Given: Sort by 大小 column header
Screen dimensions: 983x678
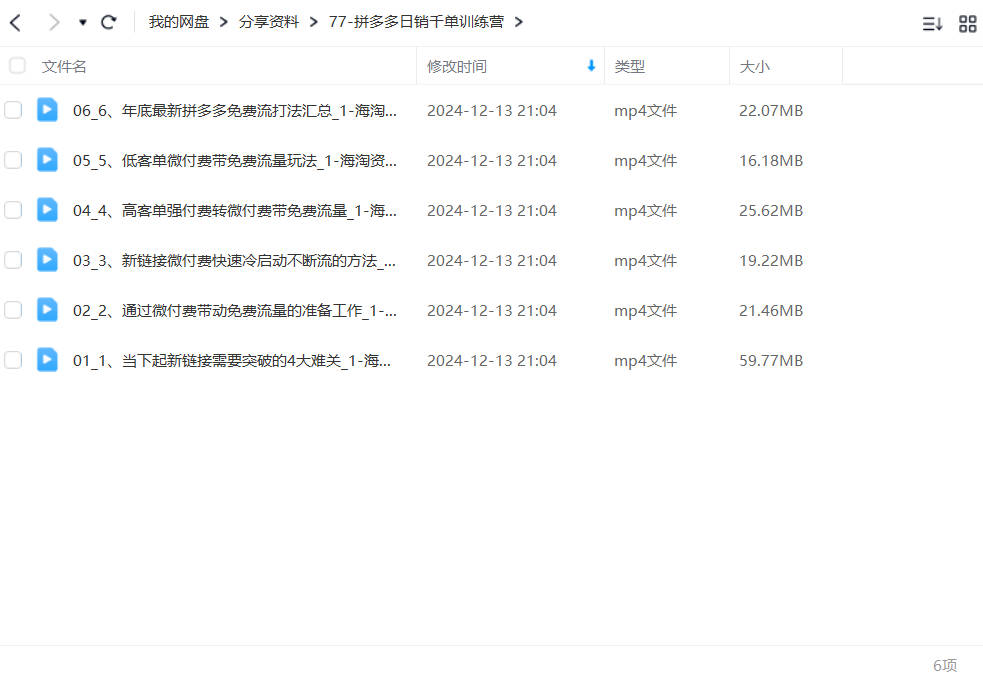Looking at the screenshot, I should [754, 66].
